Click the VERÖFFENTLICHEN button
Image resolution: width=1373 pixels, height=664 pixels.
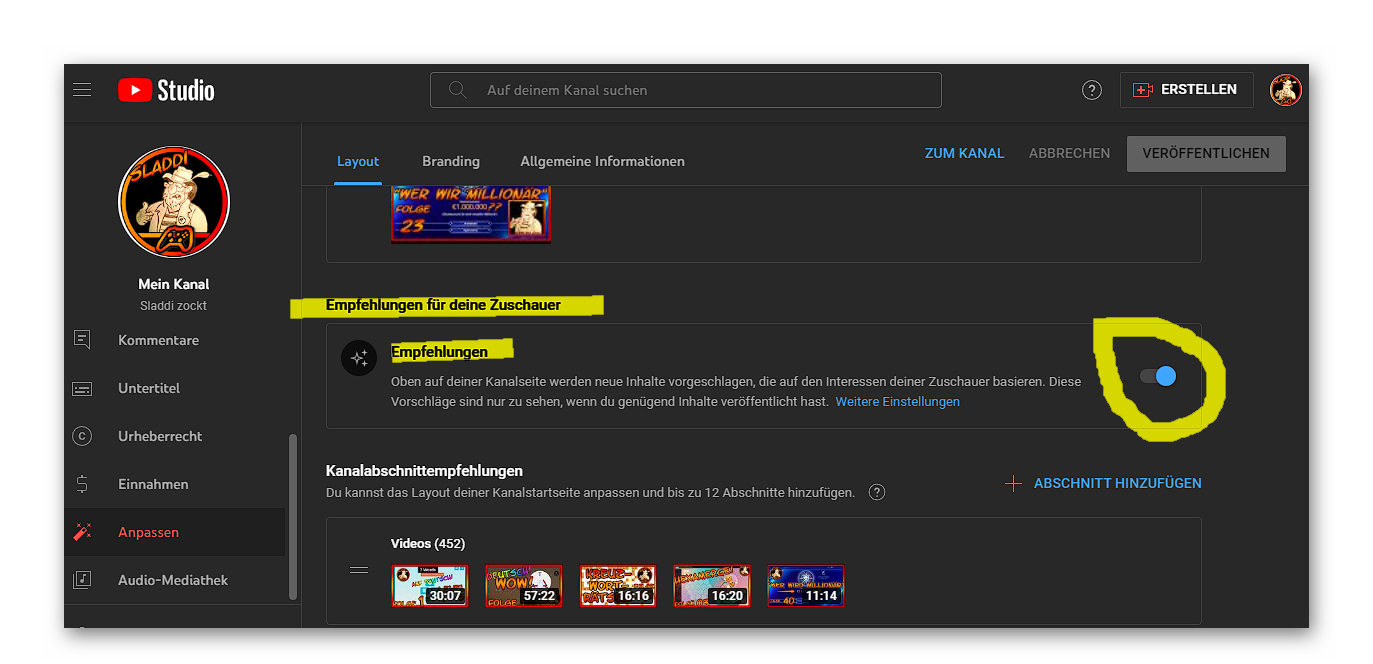(1205, 154)
